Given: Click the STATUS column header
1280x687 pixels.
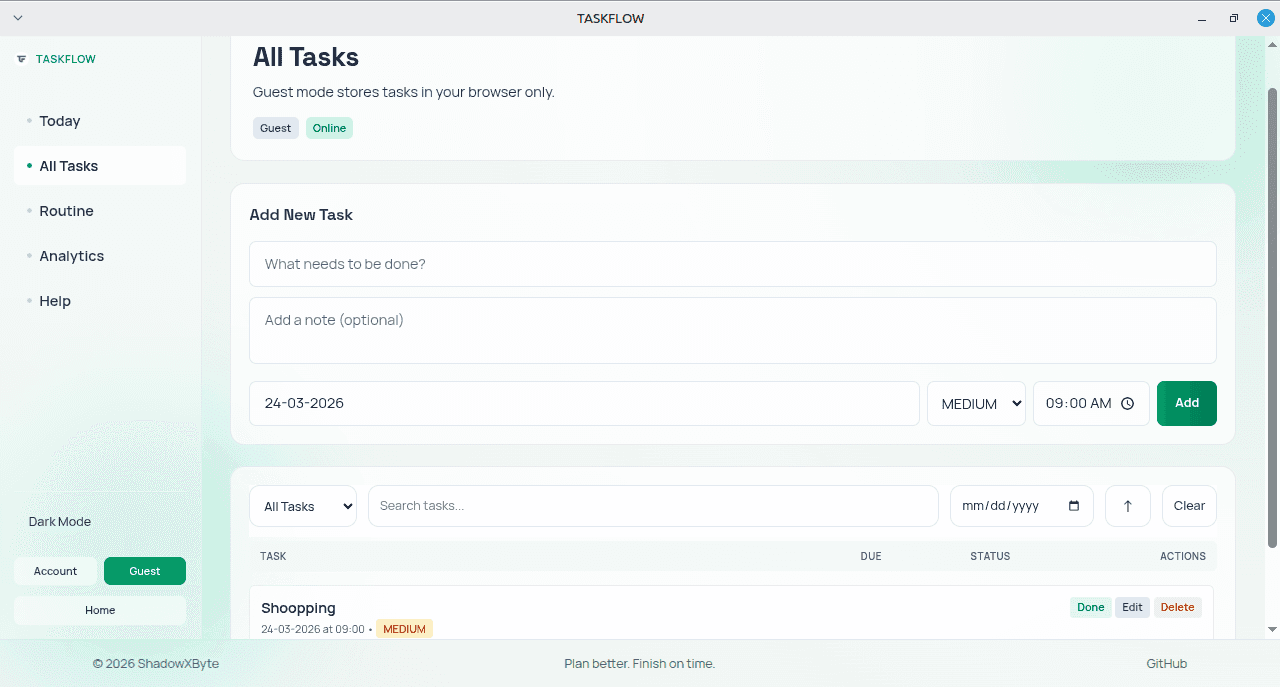Looking at the screenshot, I should tap(990, 556).
